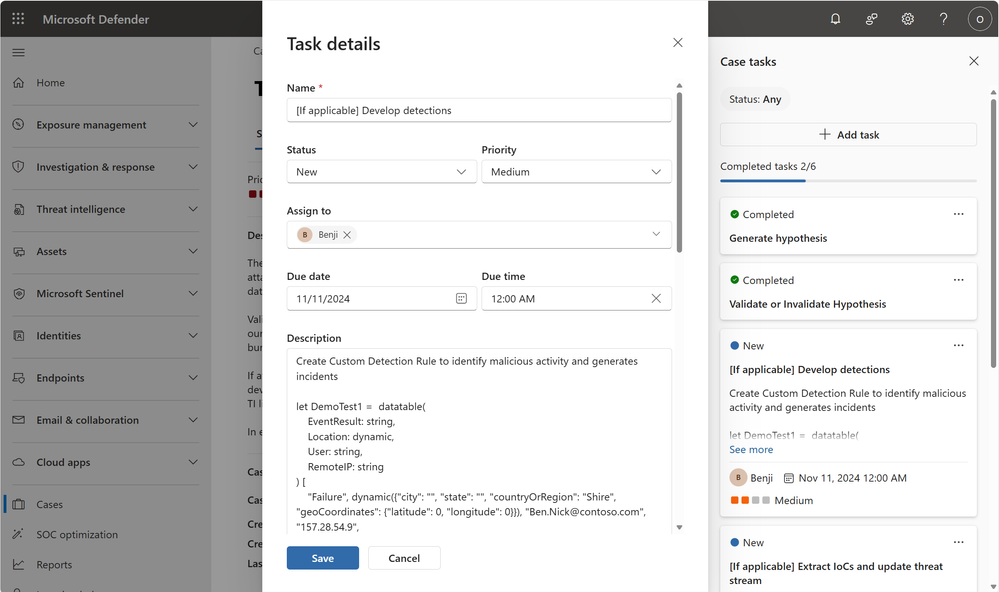
Task: Select the Generate hypothesis task card
Action: pyautogui.click(x=848, y=226)
